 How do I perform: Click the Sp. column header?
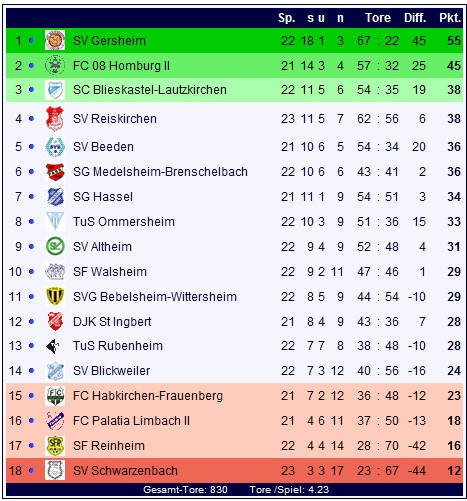(x=287, y=18)
